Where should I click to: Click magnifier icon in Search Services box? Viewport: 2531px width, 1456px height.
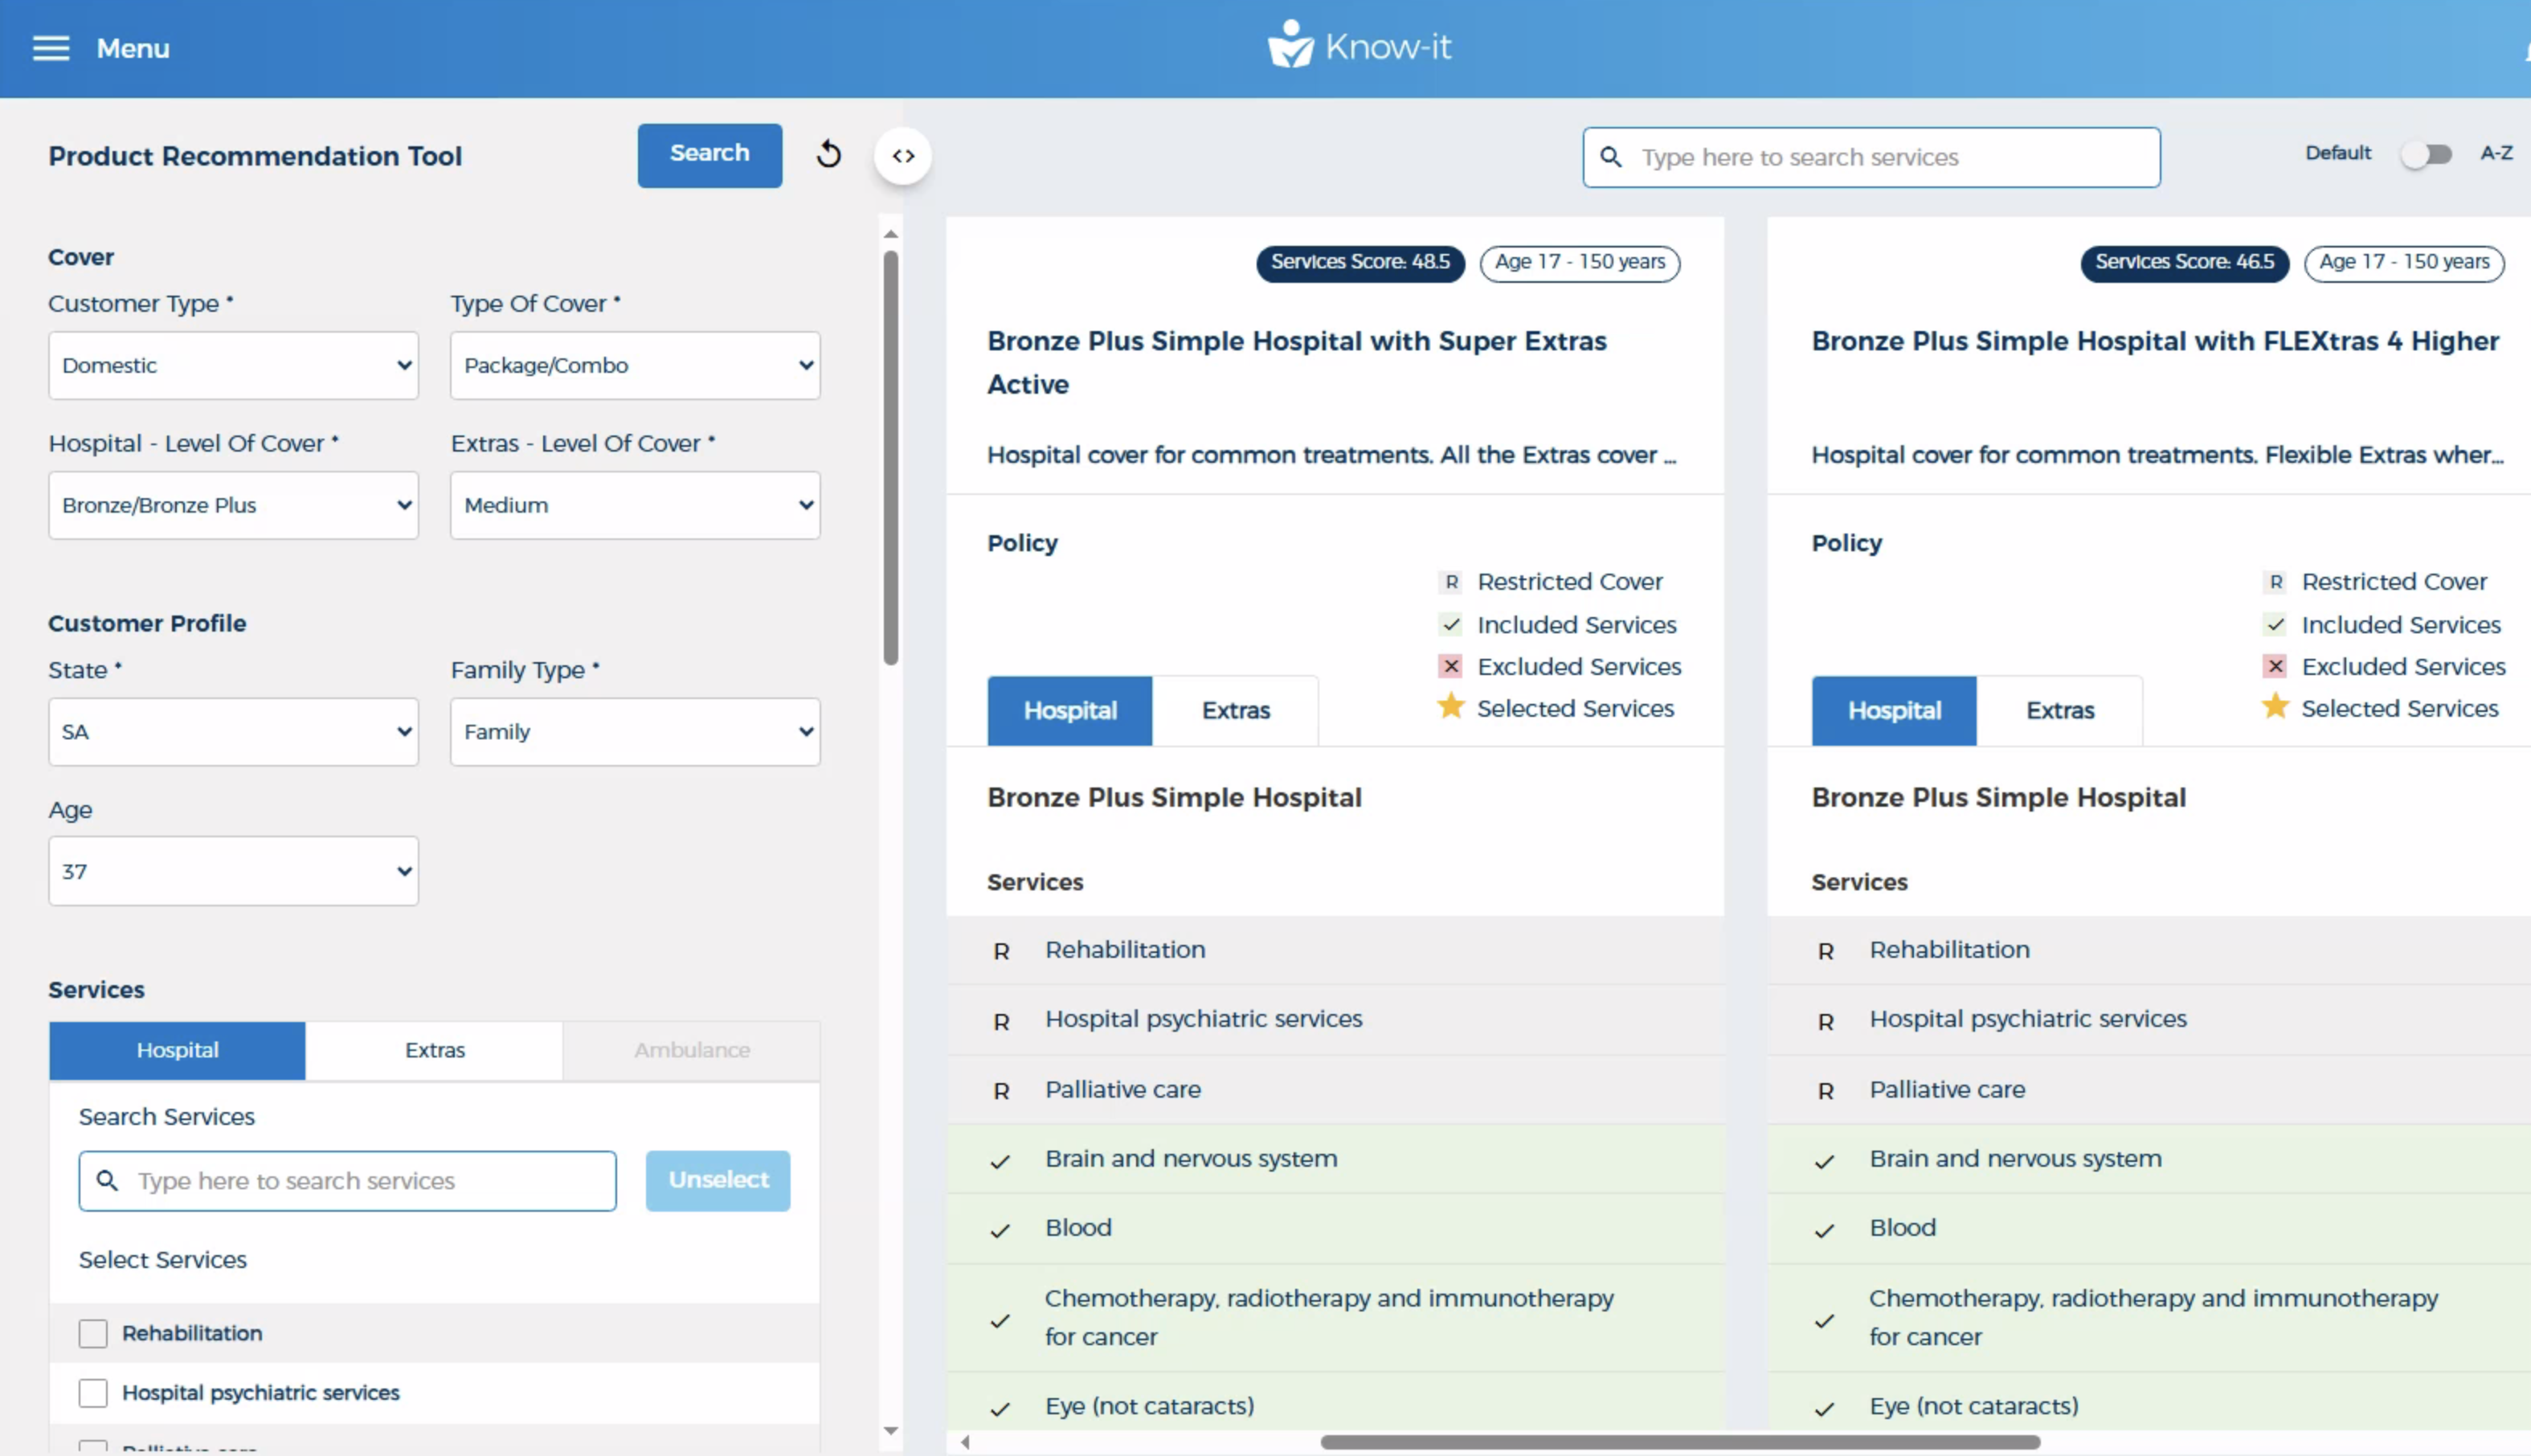click(107, 1180)
